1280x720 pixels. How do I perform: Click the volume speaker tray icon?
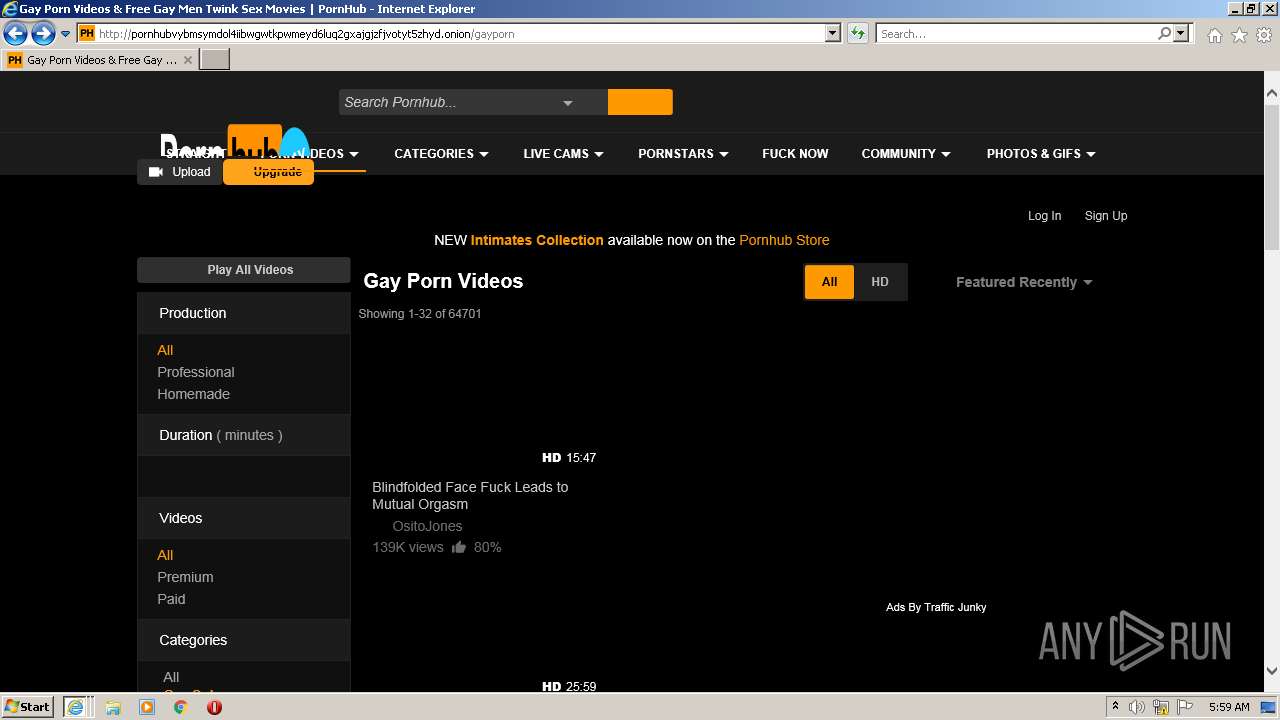1137,707
